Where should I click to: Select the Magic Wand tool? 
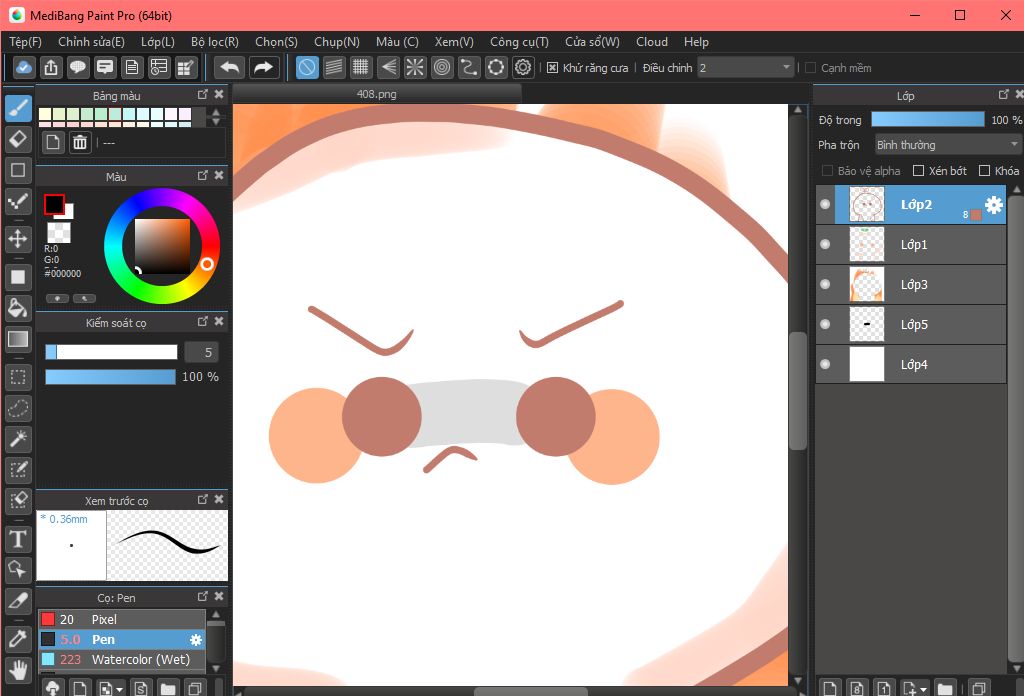tap(18, 439)
